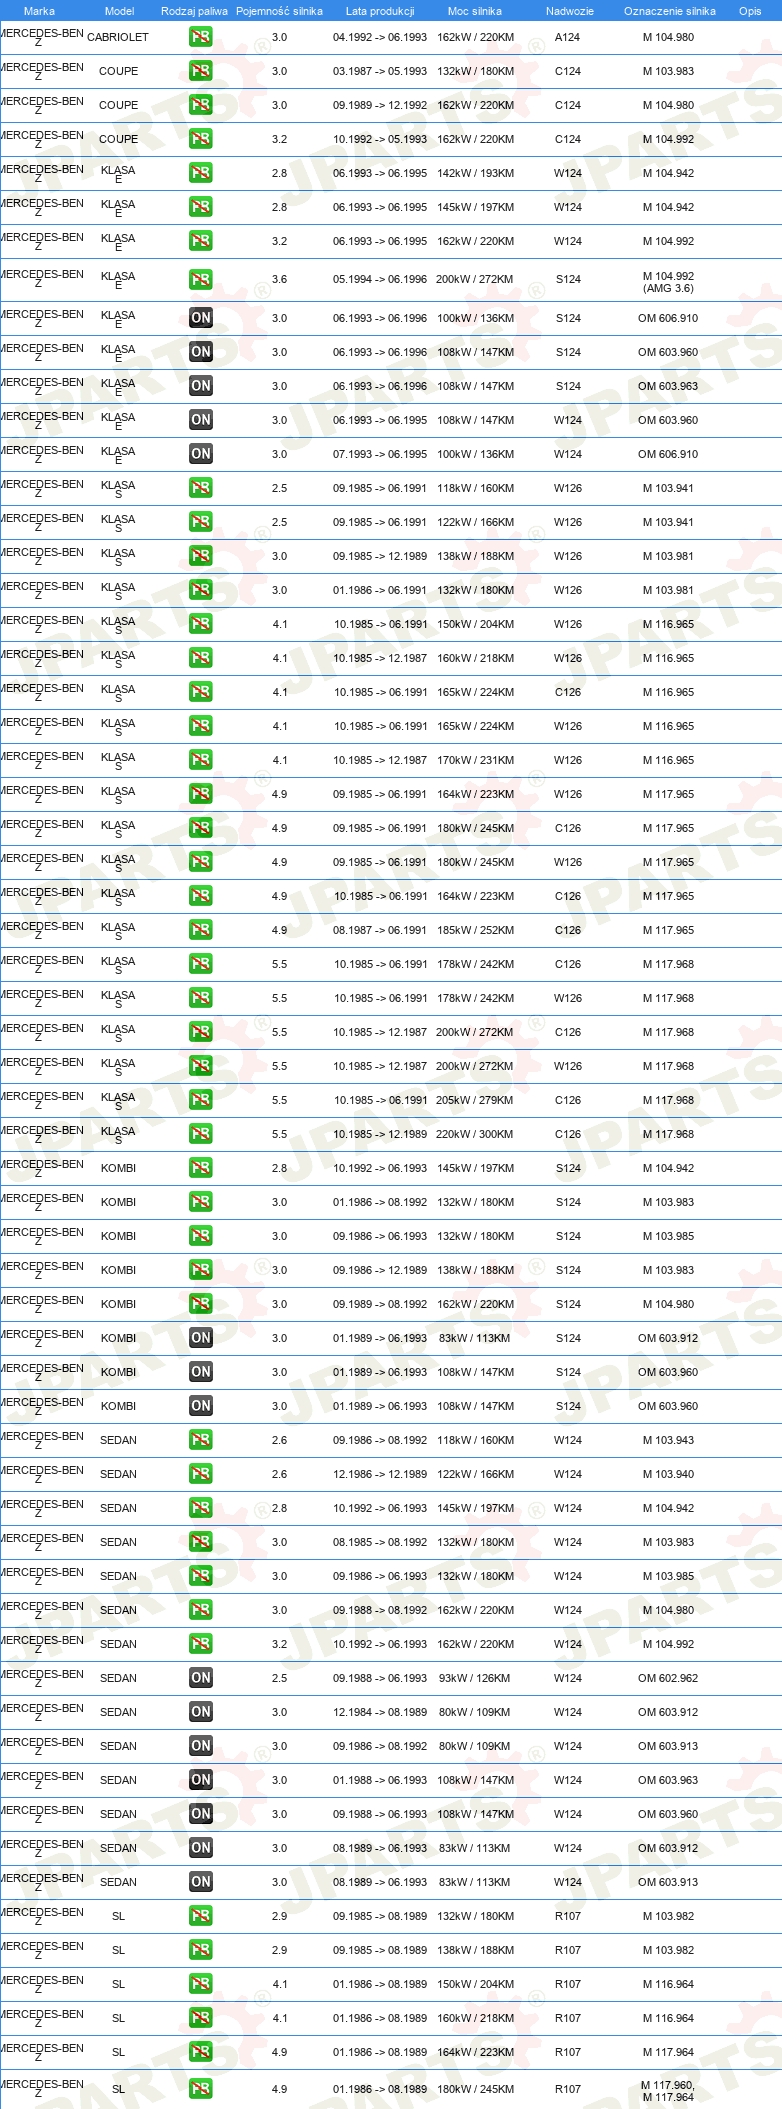The image size is (782, 2109).
Task: Click PB icon in SEDAN M 103.940 row
Action: point(201,1474)
